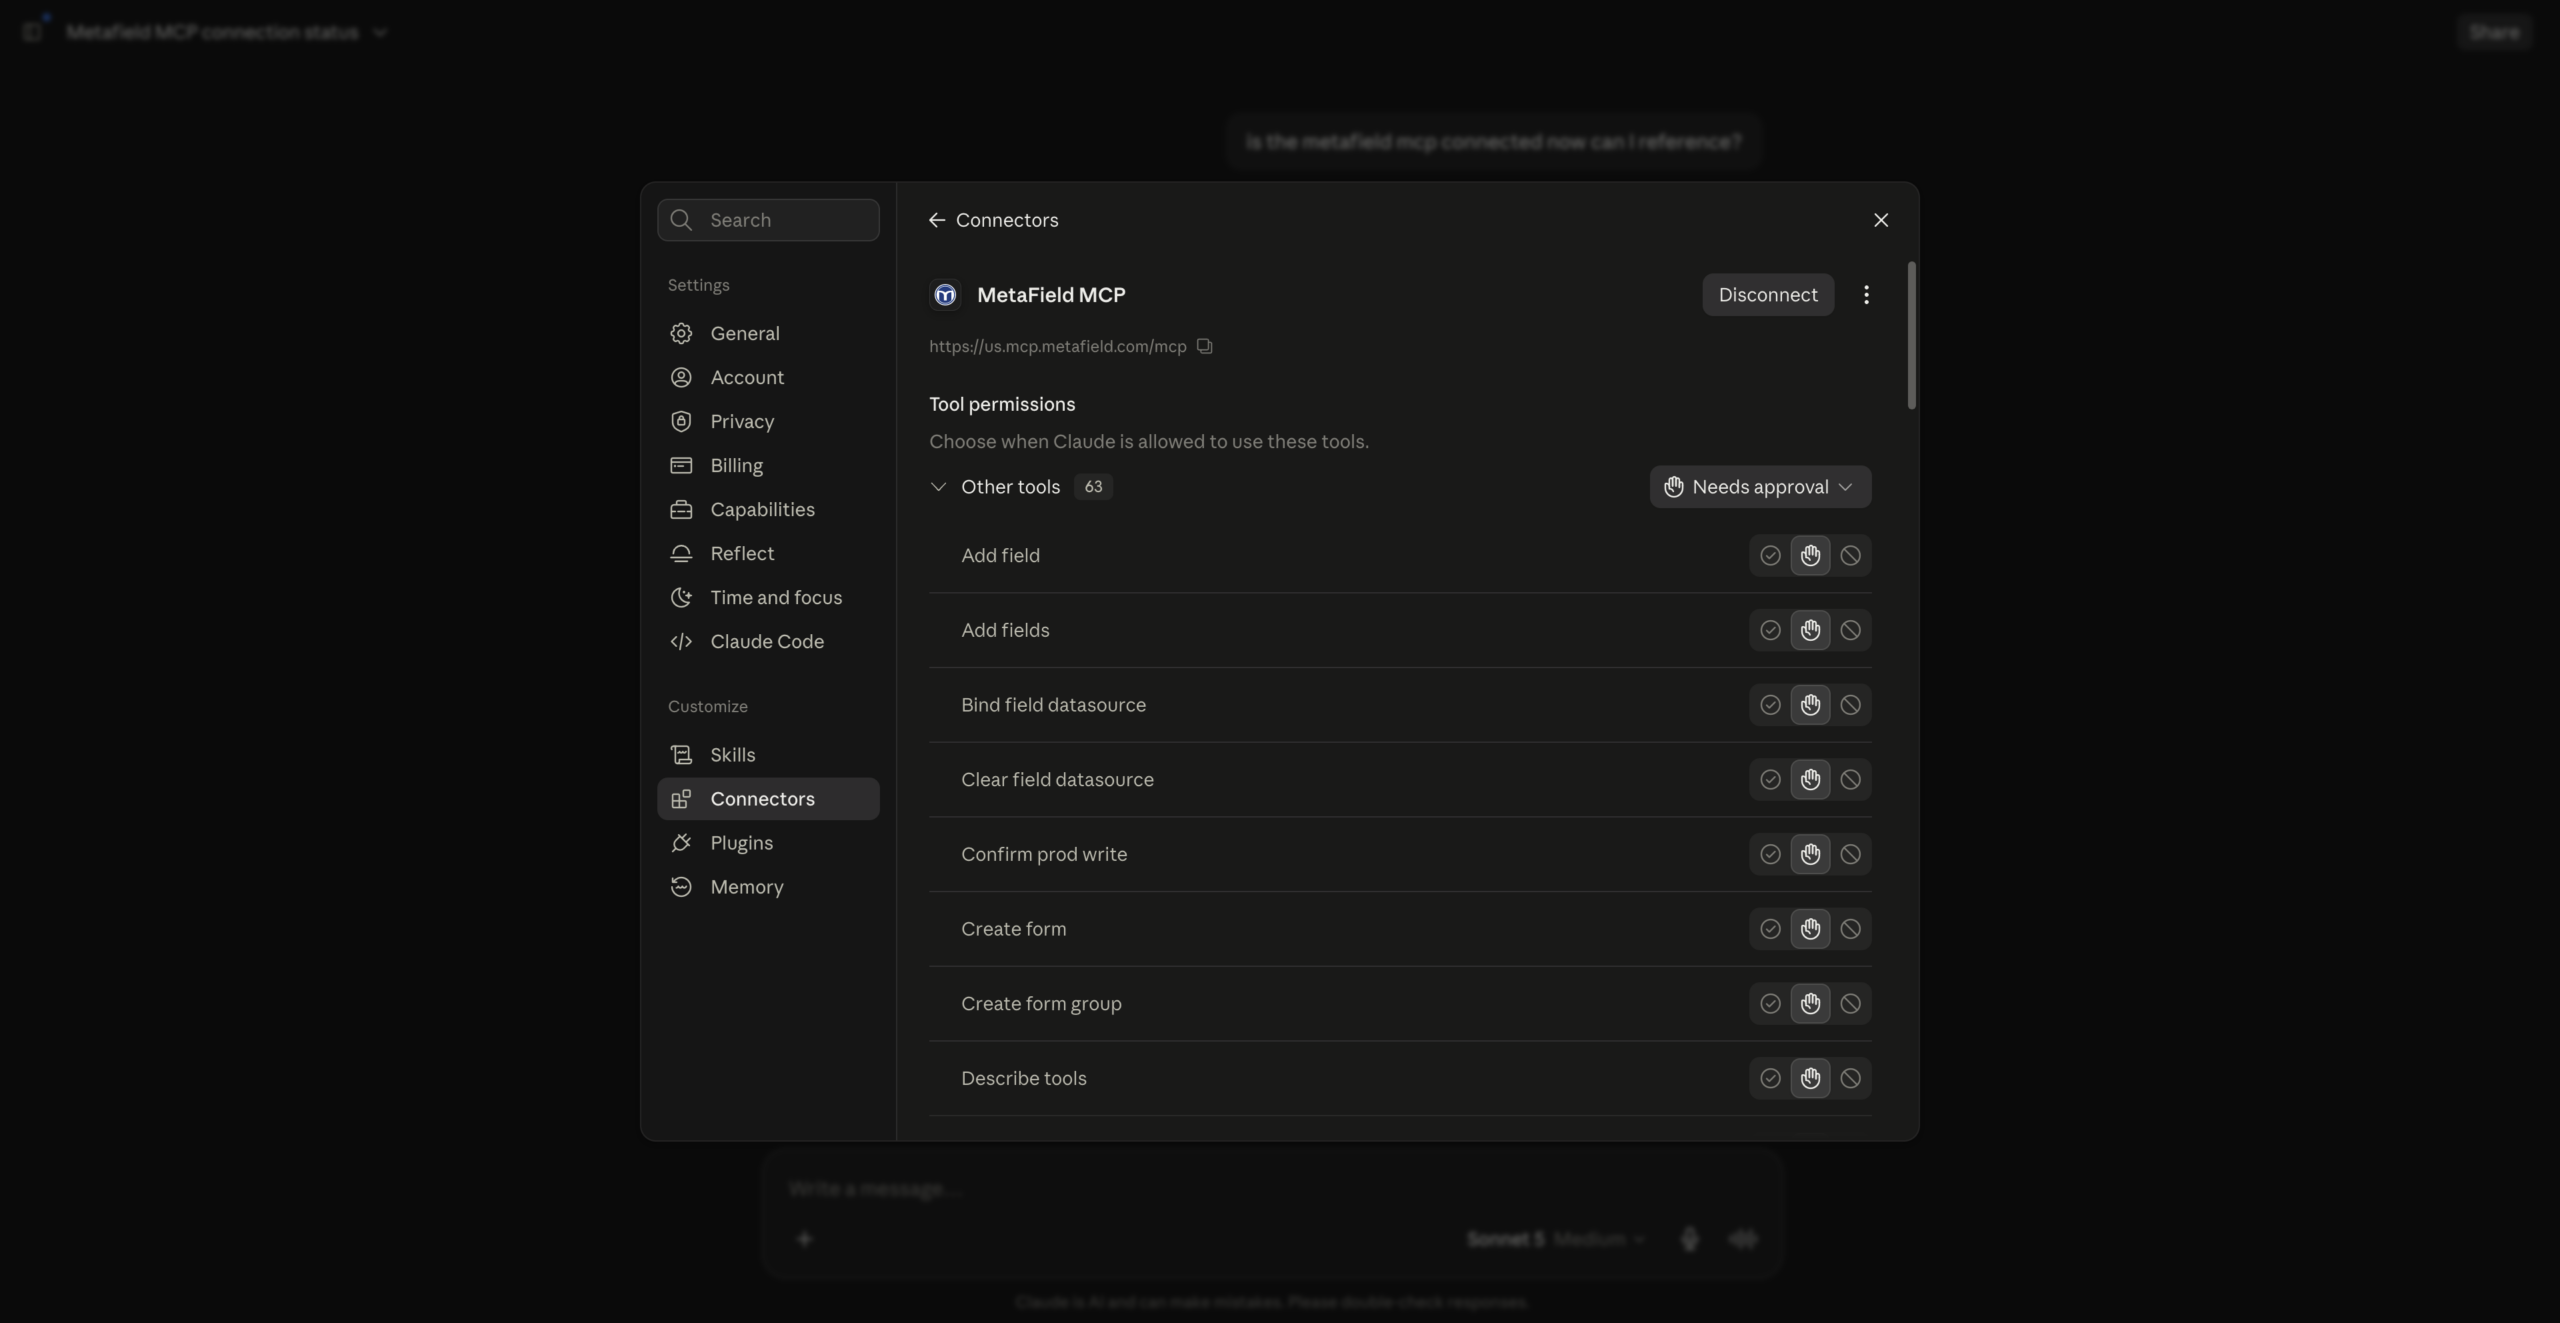The image size is (2560, 1323).
Task: Block Clear field datasource tool
Action: click(1851, 779)
